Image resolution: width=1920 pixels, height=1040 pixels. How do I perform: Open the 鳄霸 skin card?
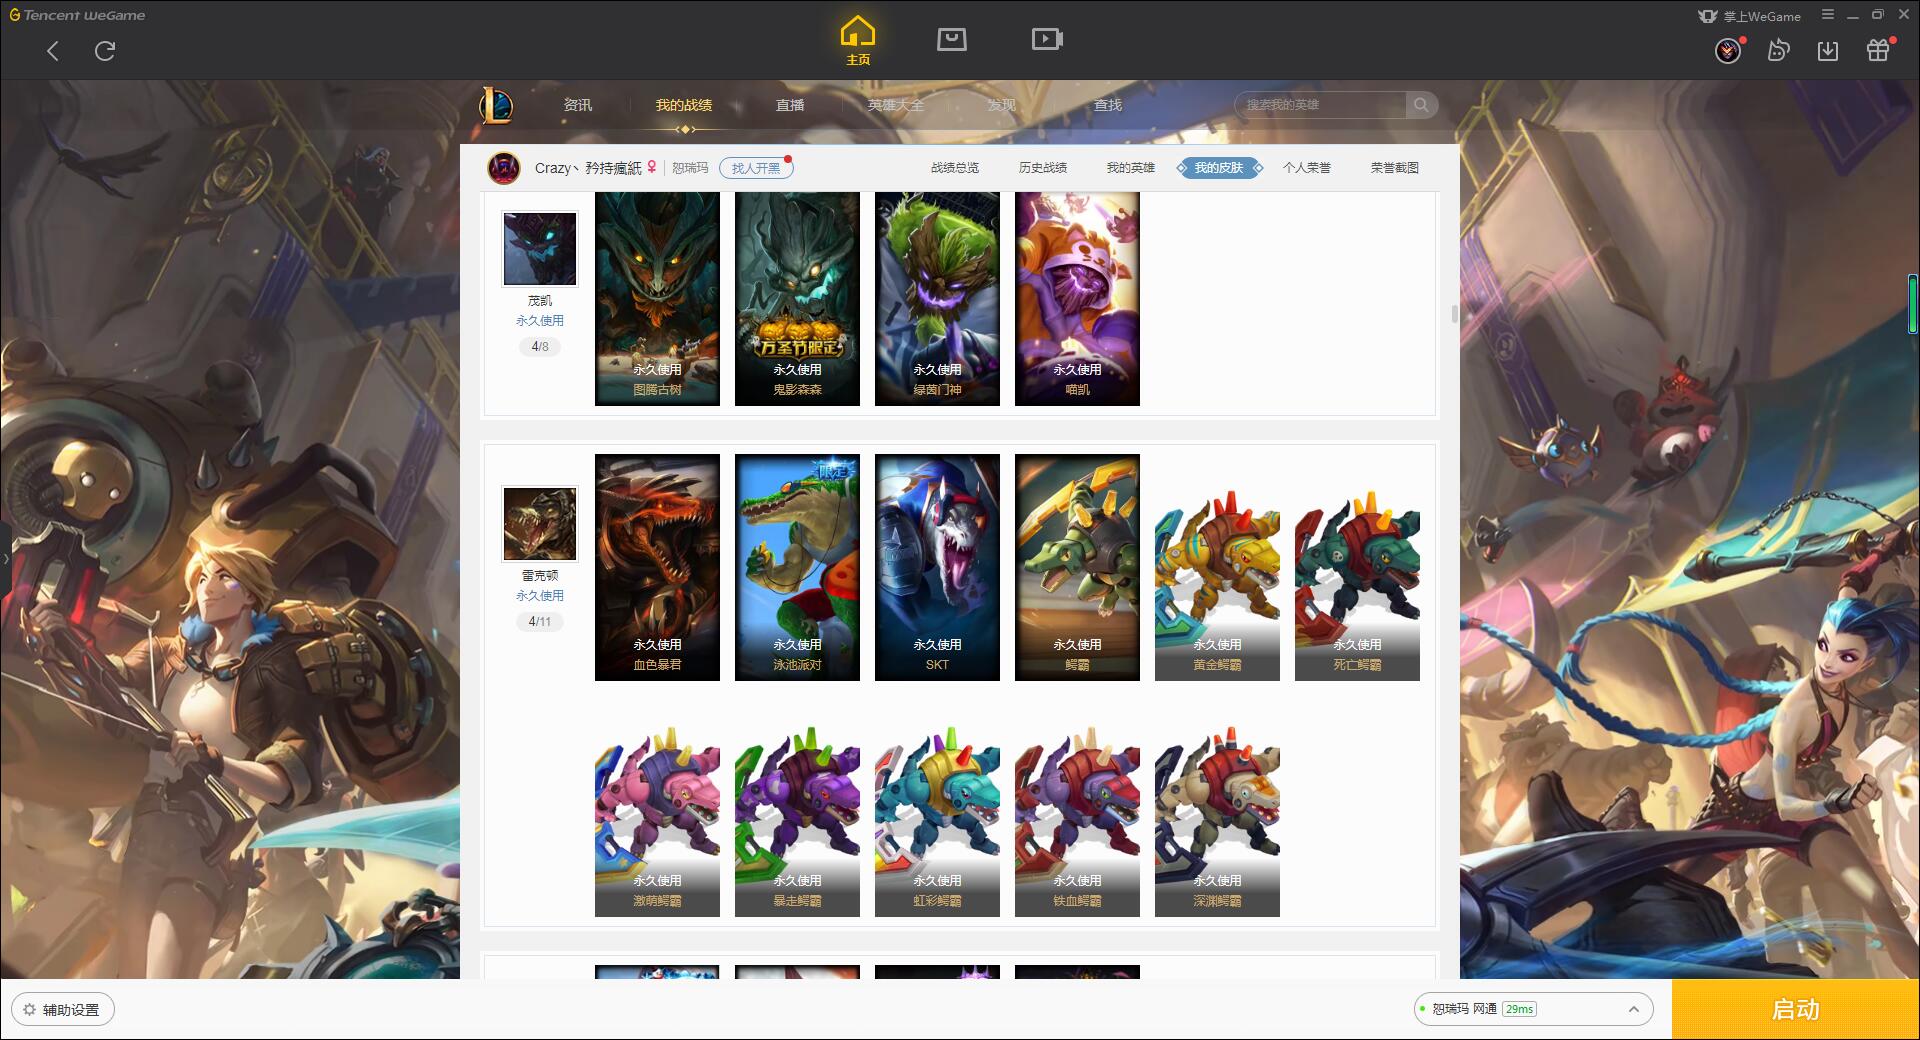pos(1077,568)
